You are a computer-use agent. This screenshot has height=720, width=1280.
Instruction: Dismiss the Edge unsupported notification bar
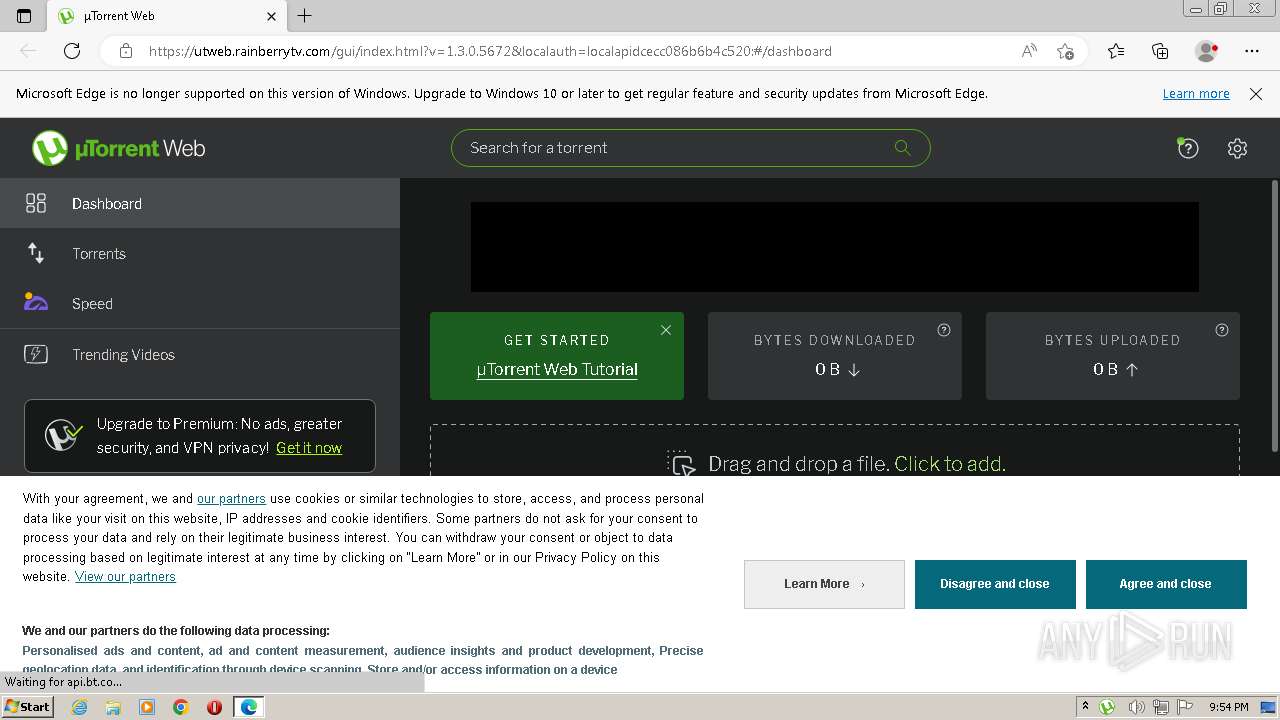pos(1256,93)
